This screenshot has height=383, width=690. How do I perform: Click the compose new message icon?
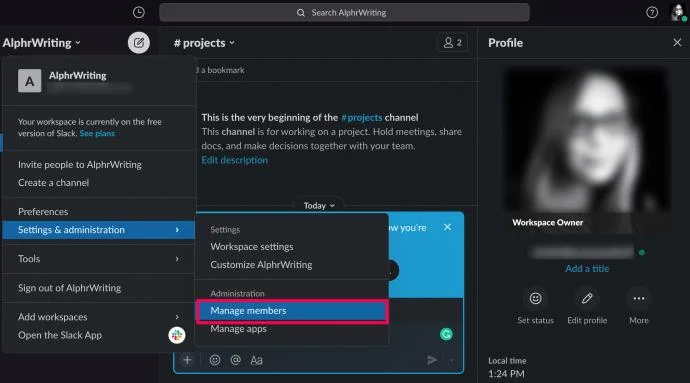(139, 43)
